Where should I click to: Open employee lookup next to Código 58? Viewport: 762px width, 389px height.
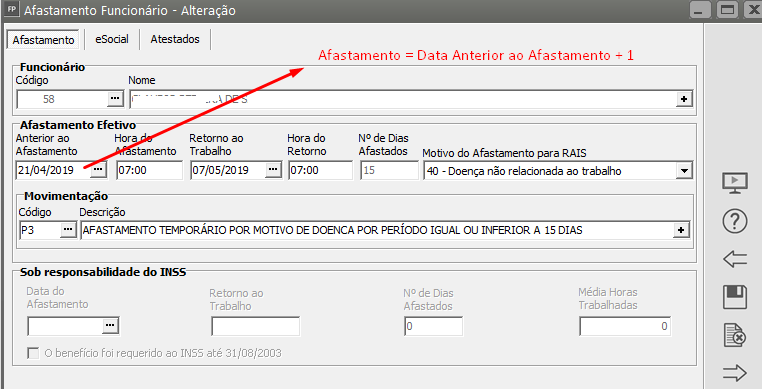pyautogui.click(x=115, y=99)
